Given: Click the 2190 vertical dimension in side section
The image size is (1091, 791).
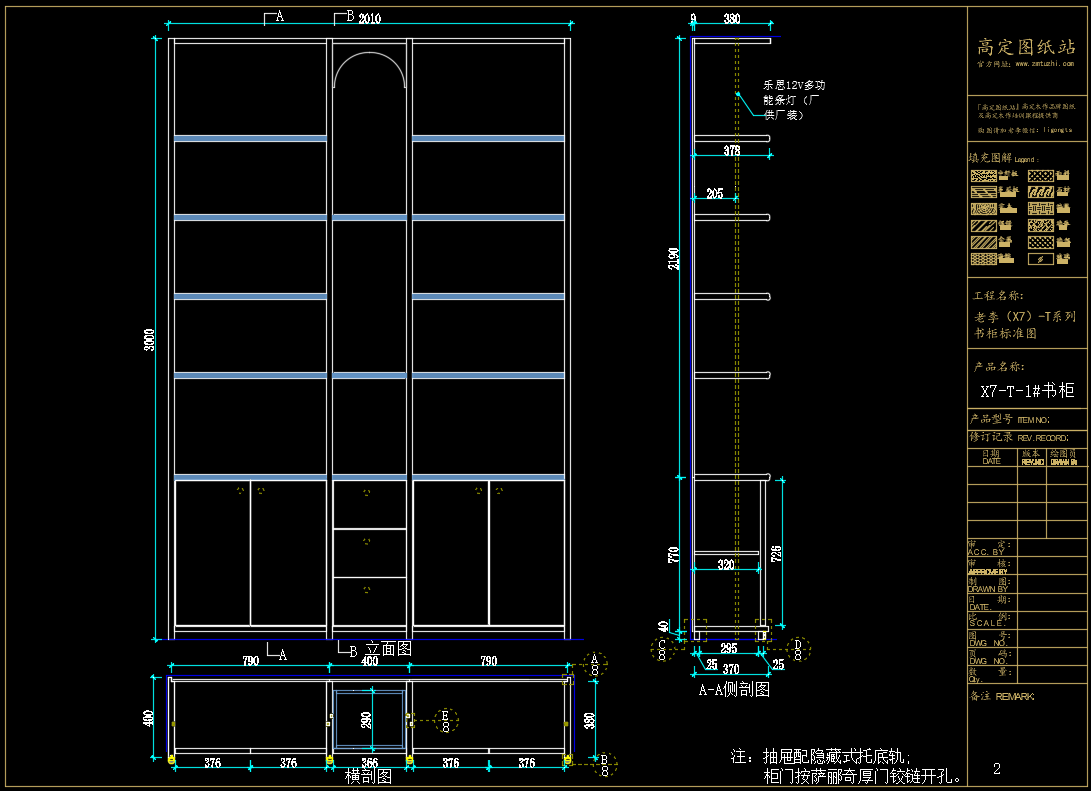Looking at the screenshot, I should 675,259.
